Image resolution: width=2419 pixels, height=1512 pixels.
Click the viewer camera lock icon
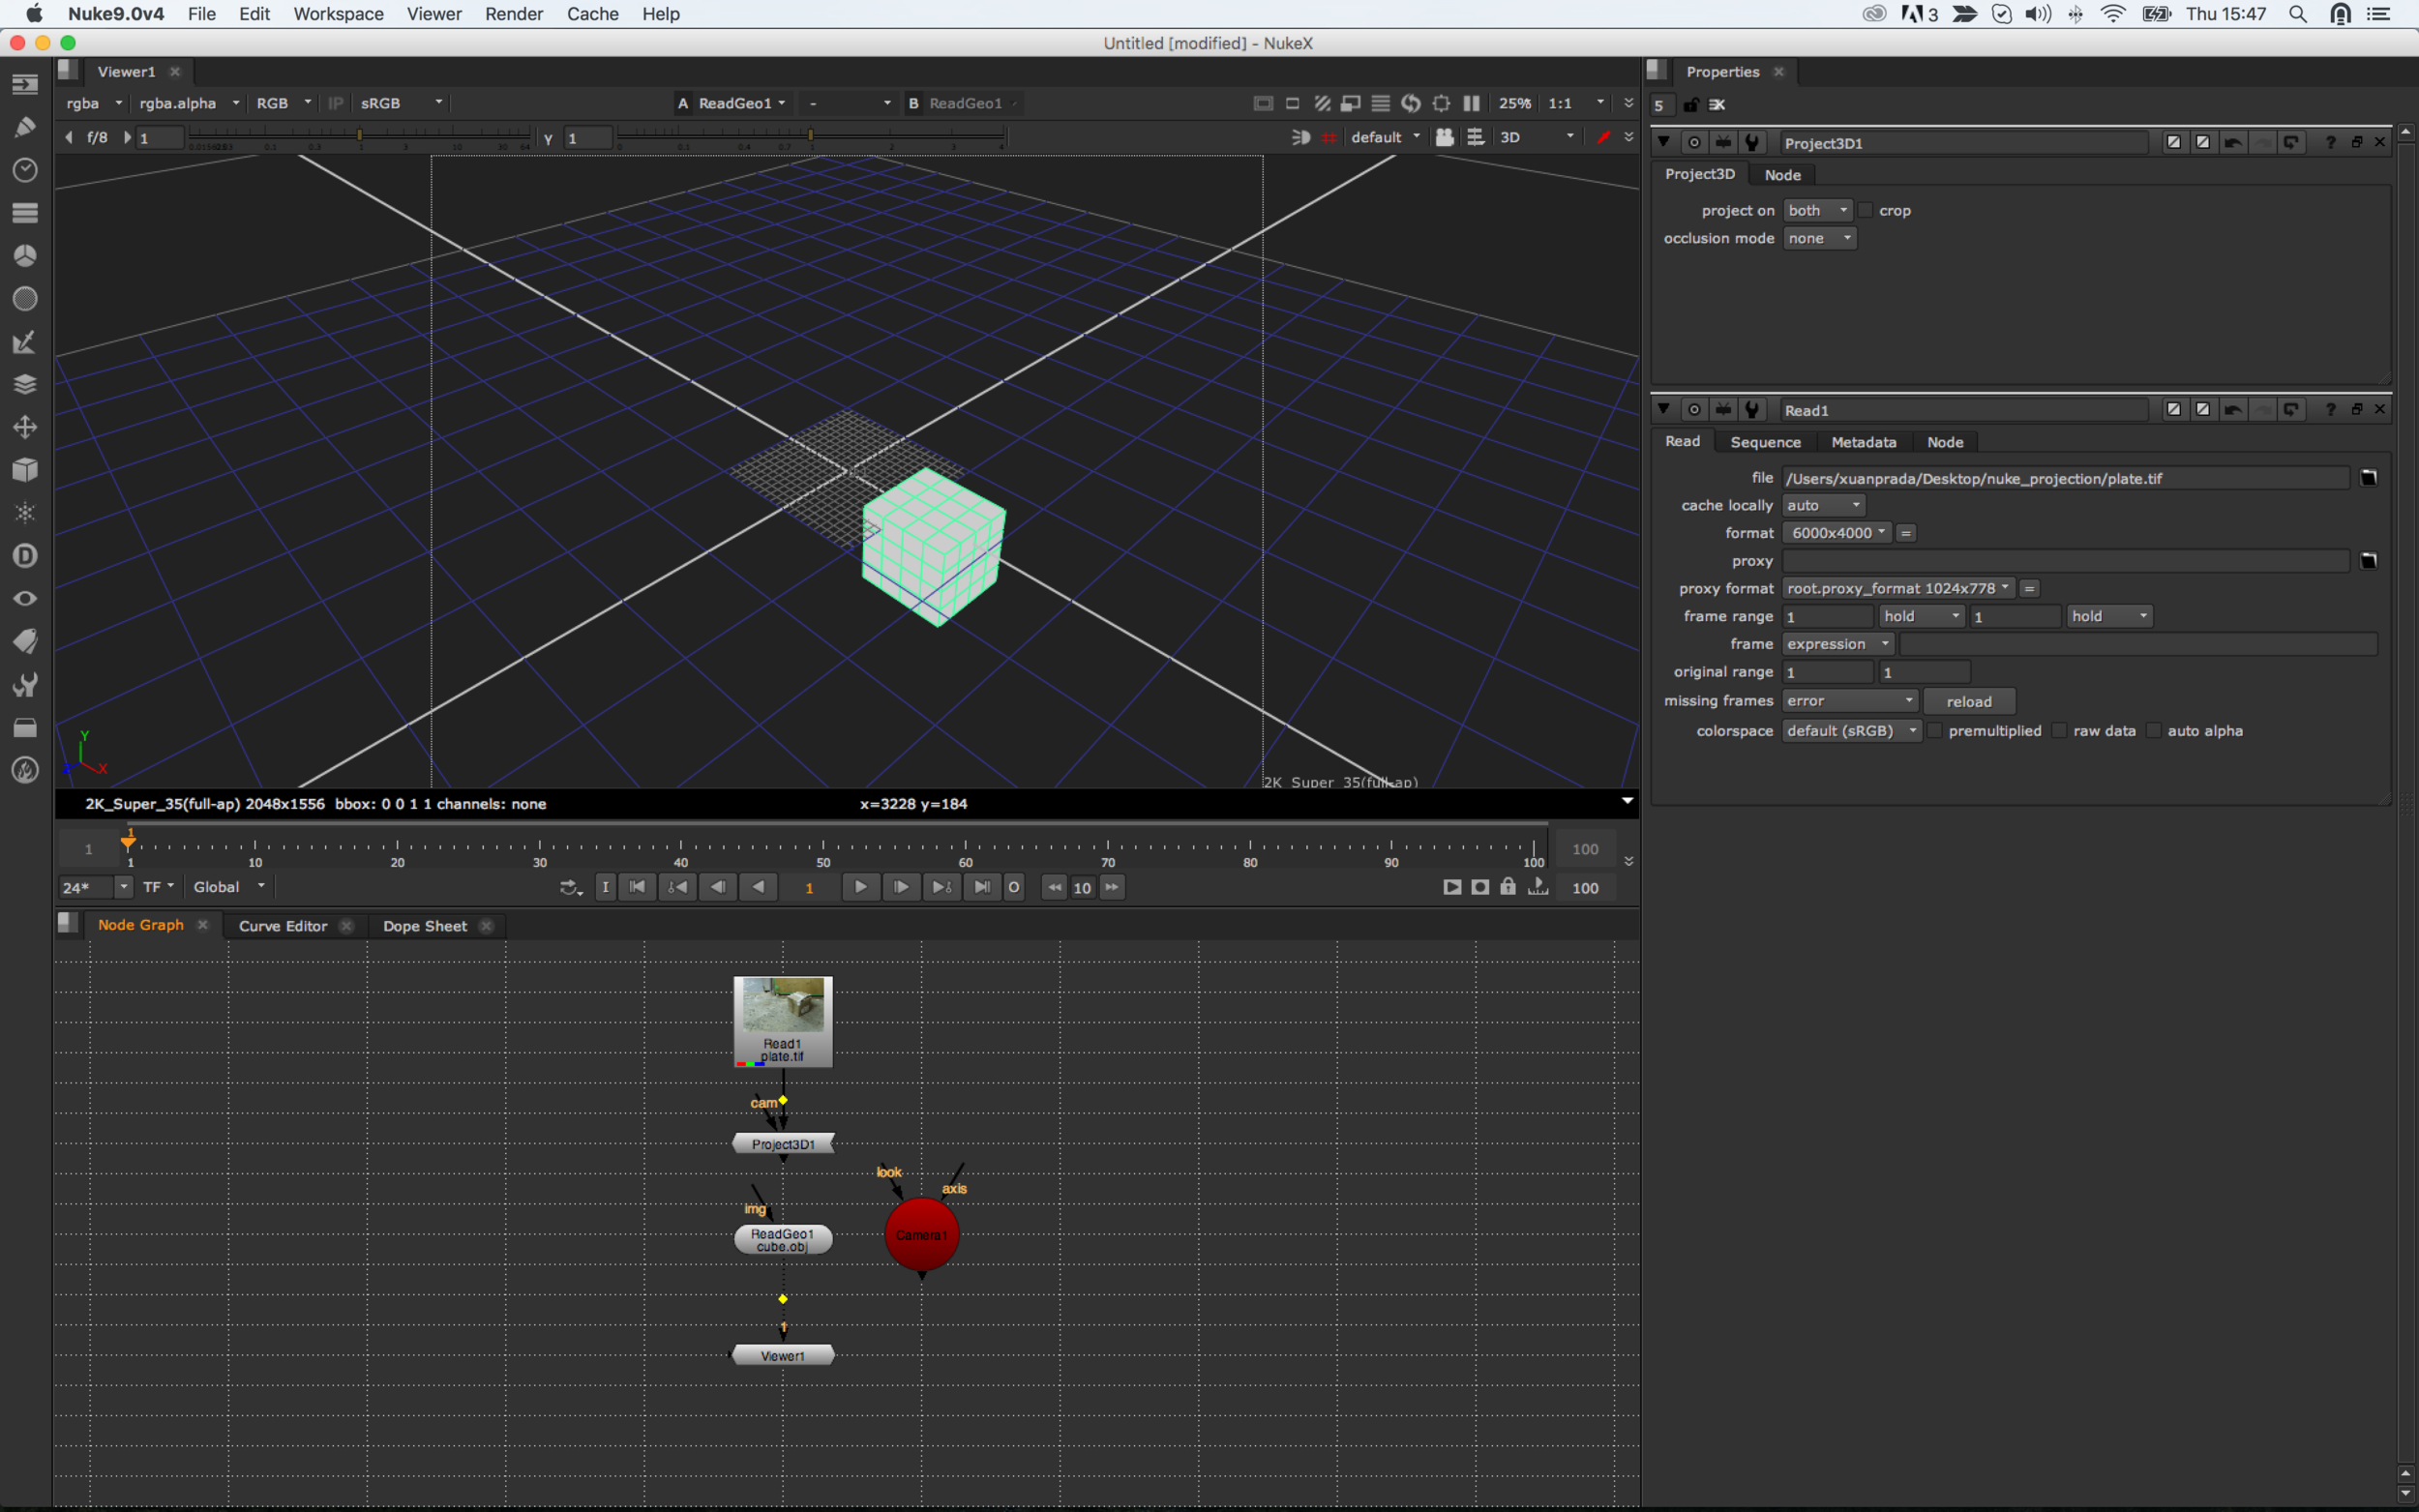point(1445,137)
